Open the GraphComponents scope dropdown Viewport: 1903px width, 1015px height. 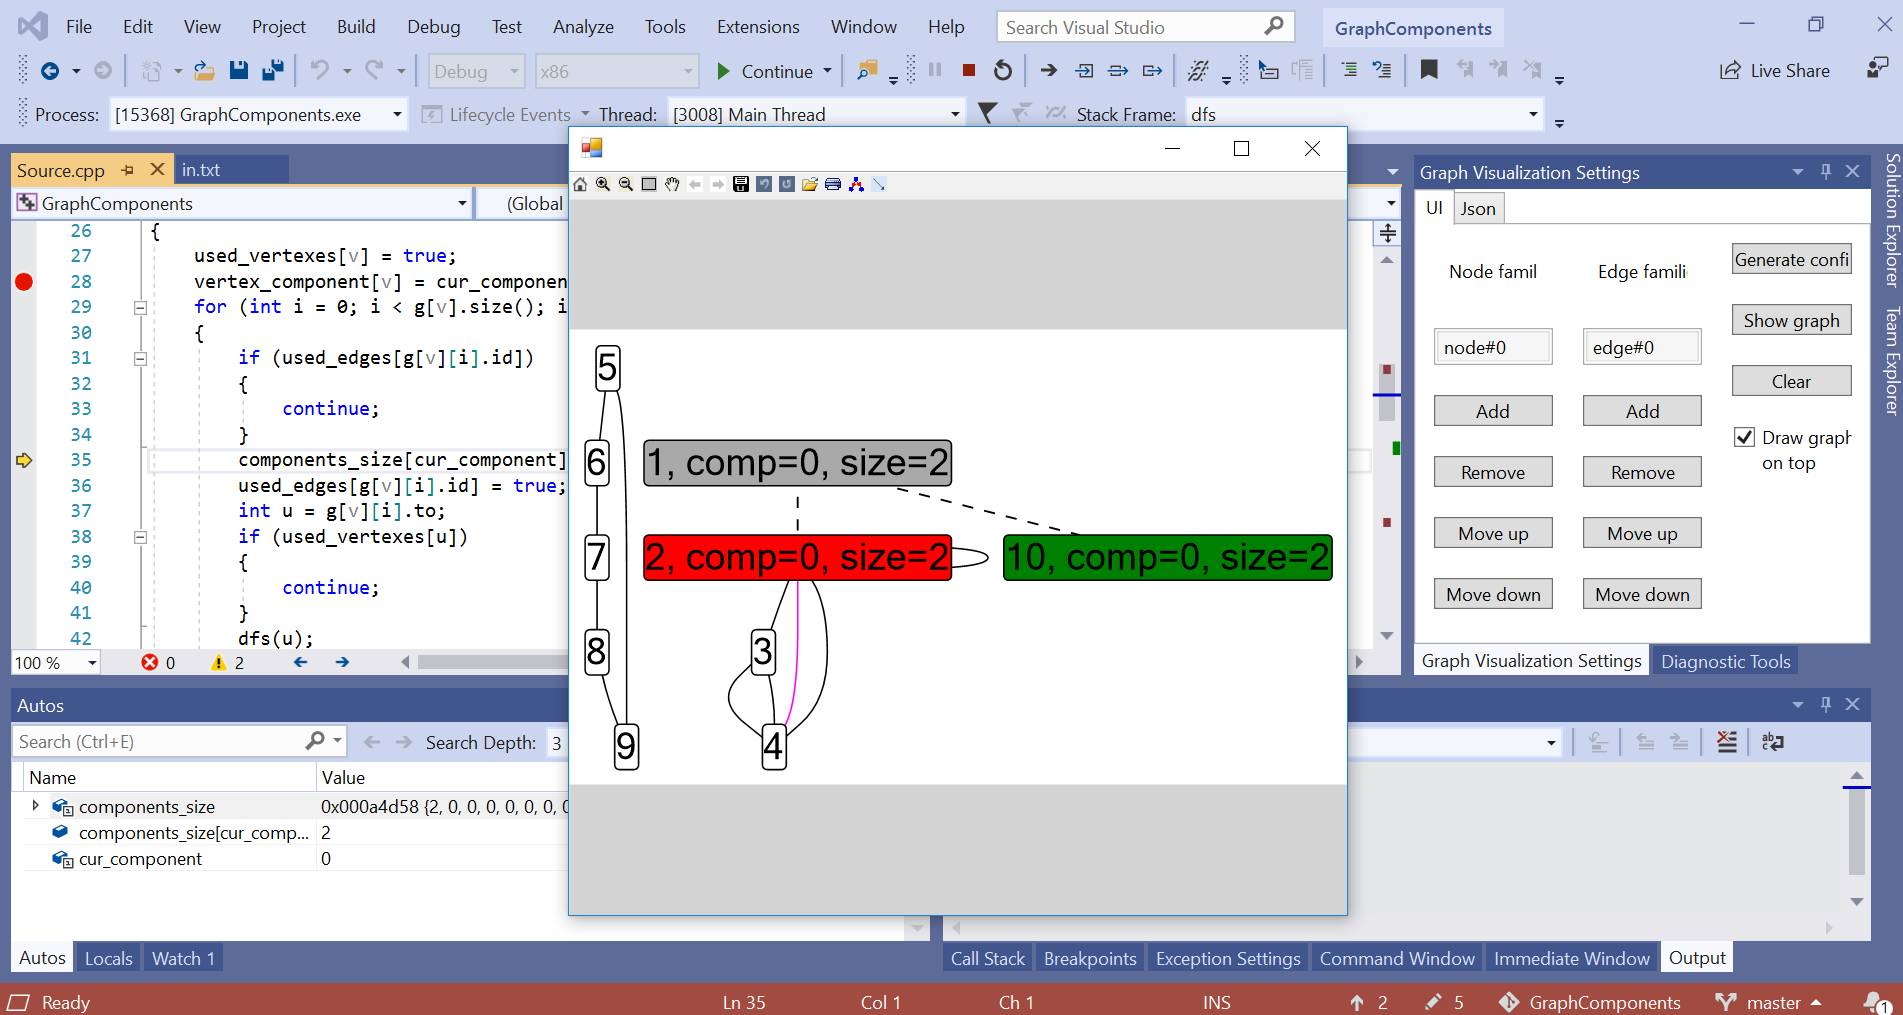462,203
